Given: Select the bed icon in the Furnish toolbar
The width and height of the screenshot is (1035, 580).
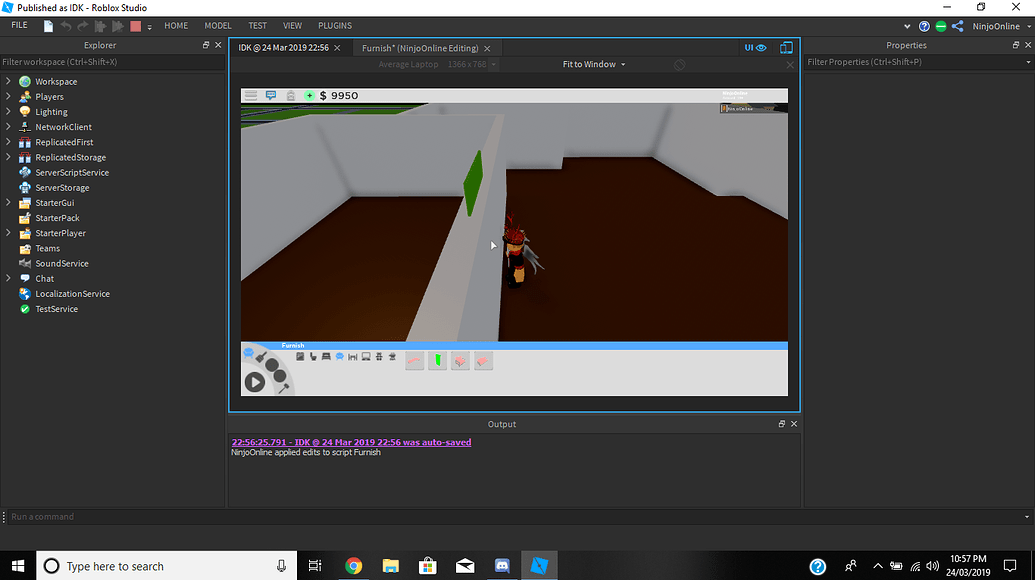Looking at the screenshot, I should [326, 356].
